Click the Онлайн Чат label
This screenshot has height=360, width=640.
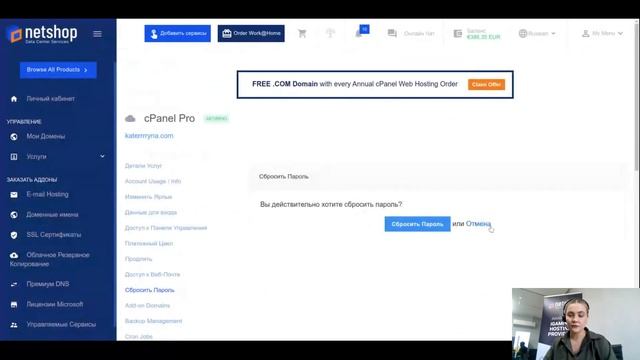tap(419, 33)
